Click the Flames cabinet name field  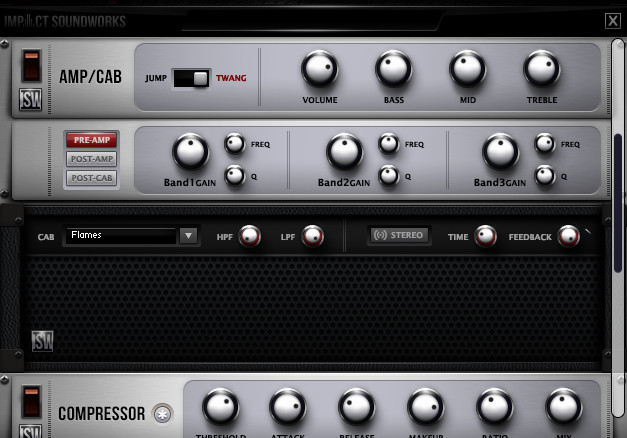coord(121,236)
